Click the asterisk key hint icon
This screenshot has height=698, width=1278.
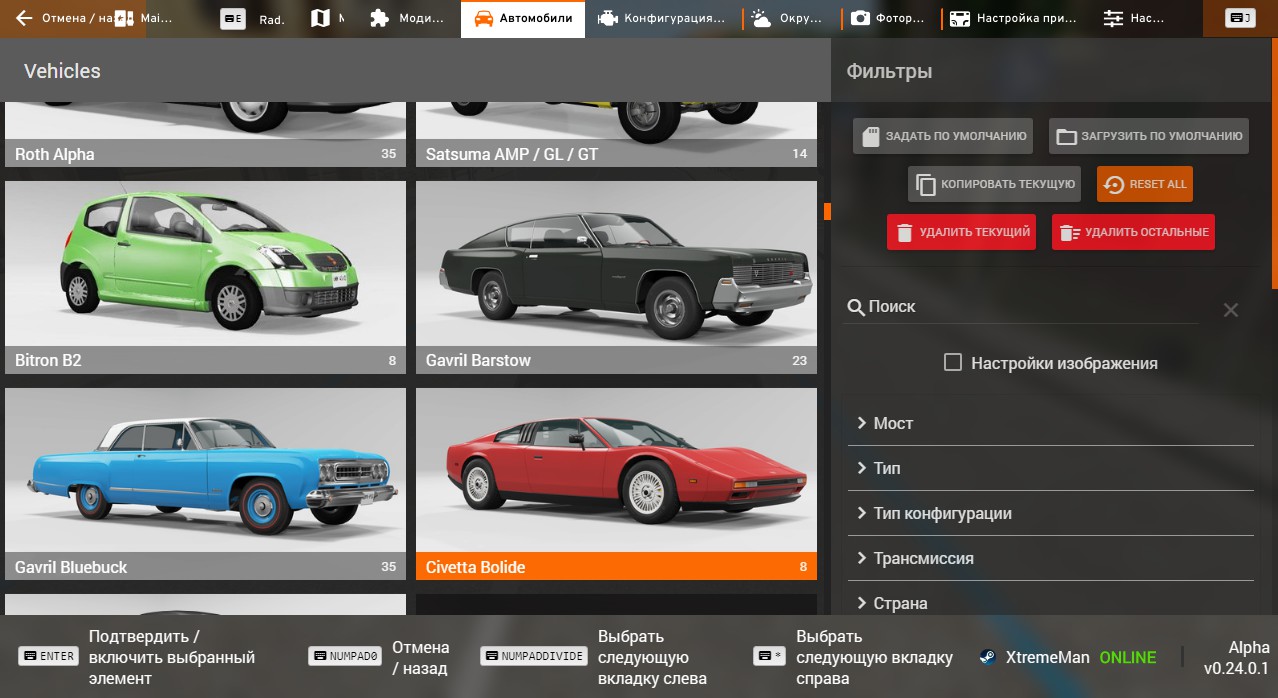(x=769, y=656)
